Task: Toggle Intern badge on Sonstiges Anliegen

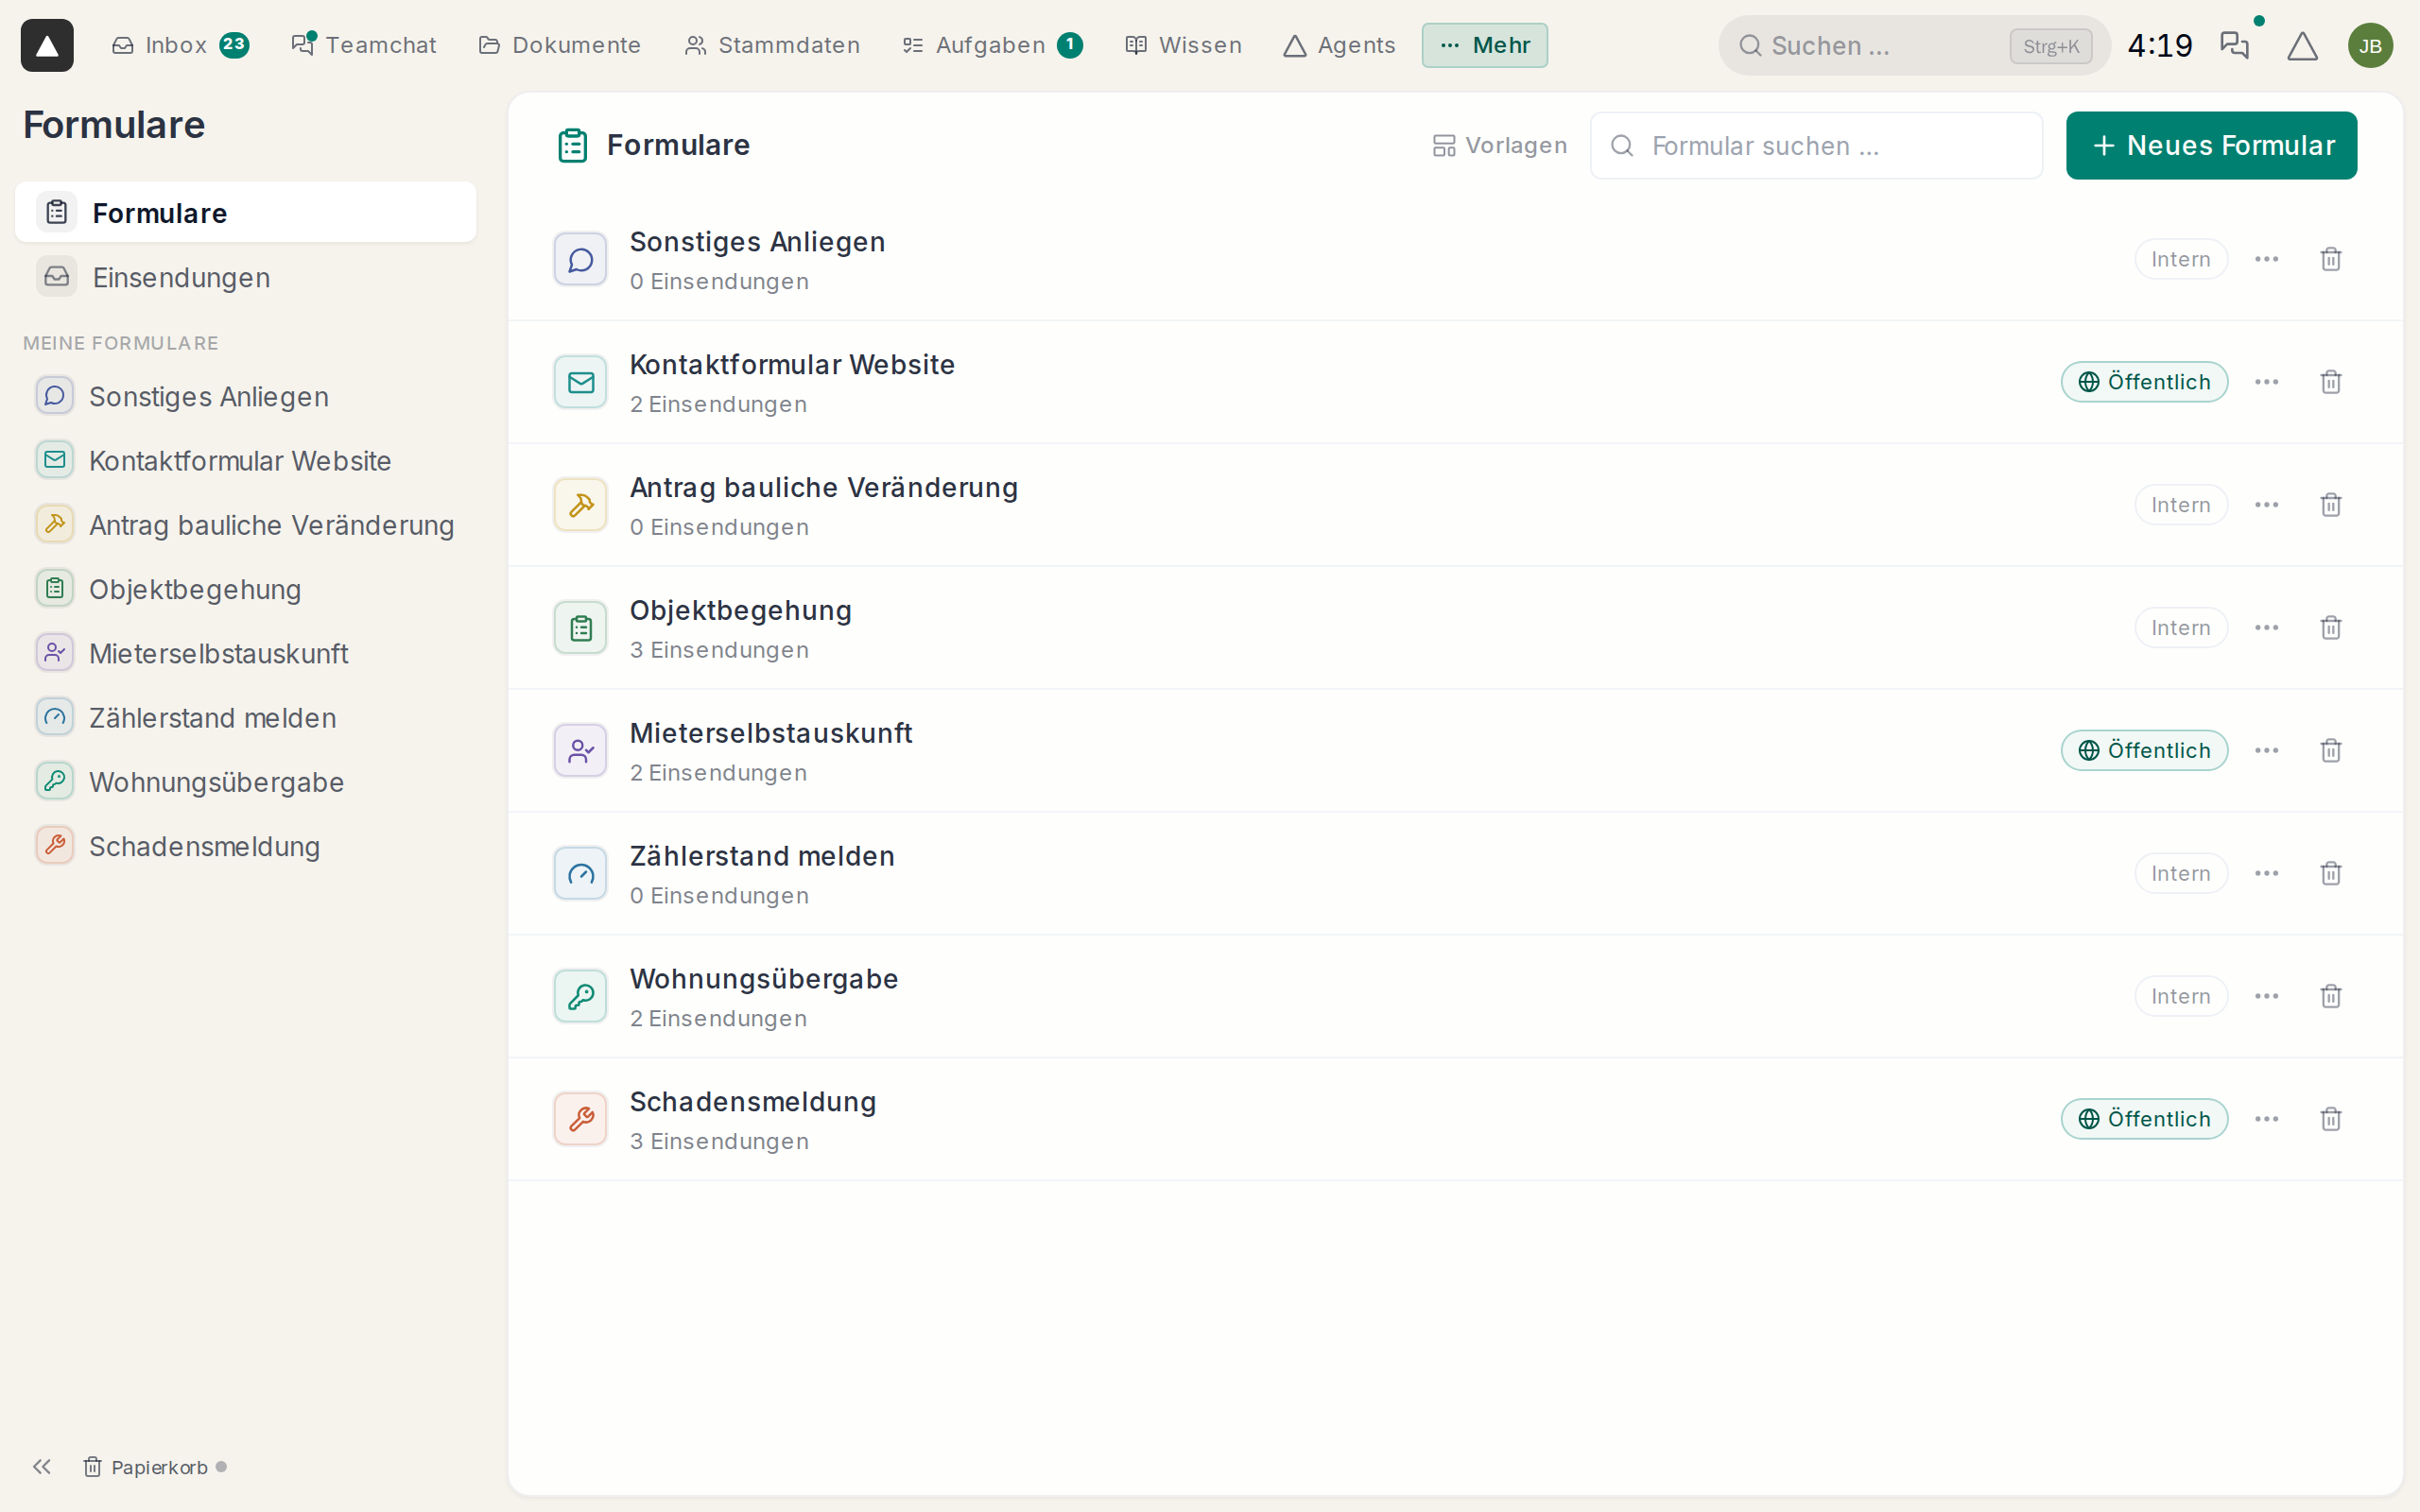Action: tap(2181, 259)
